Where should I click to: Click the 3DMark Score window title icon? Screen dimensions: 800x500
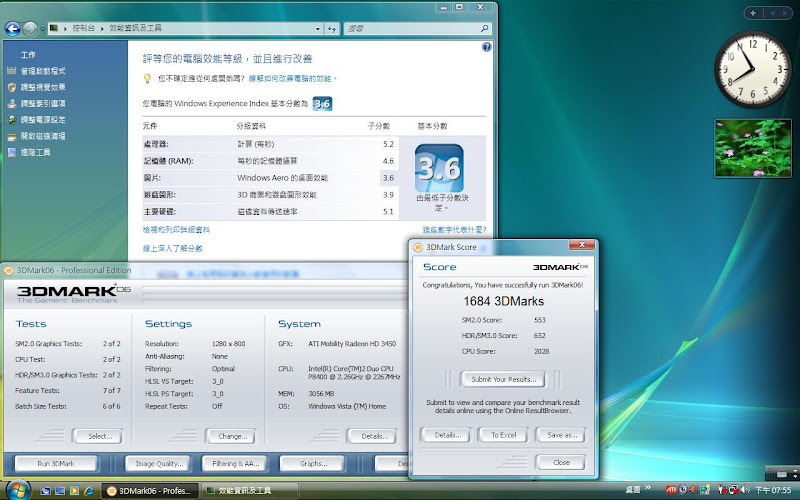pos(418,247)
